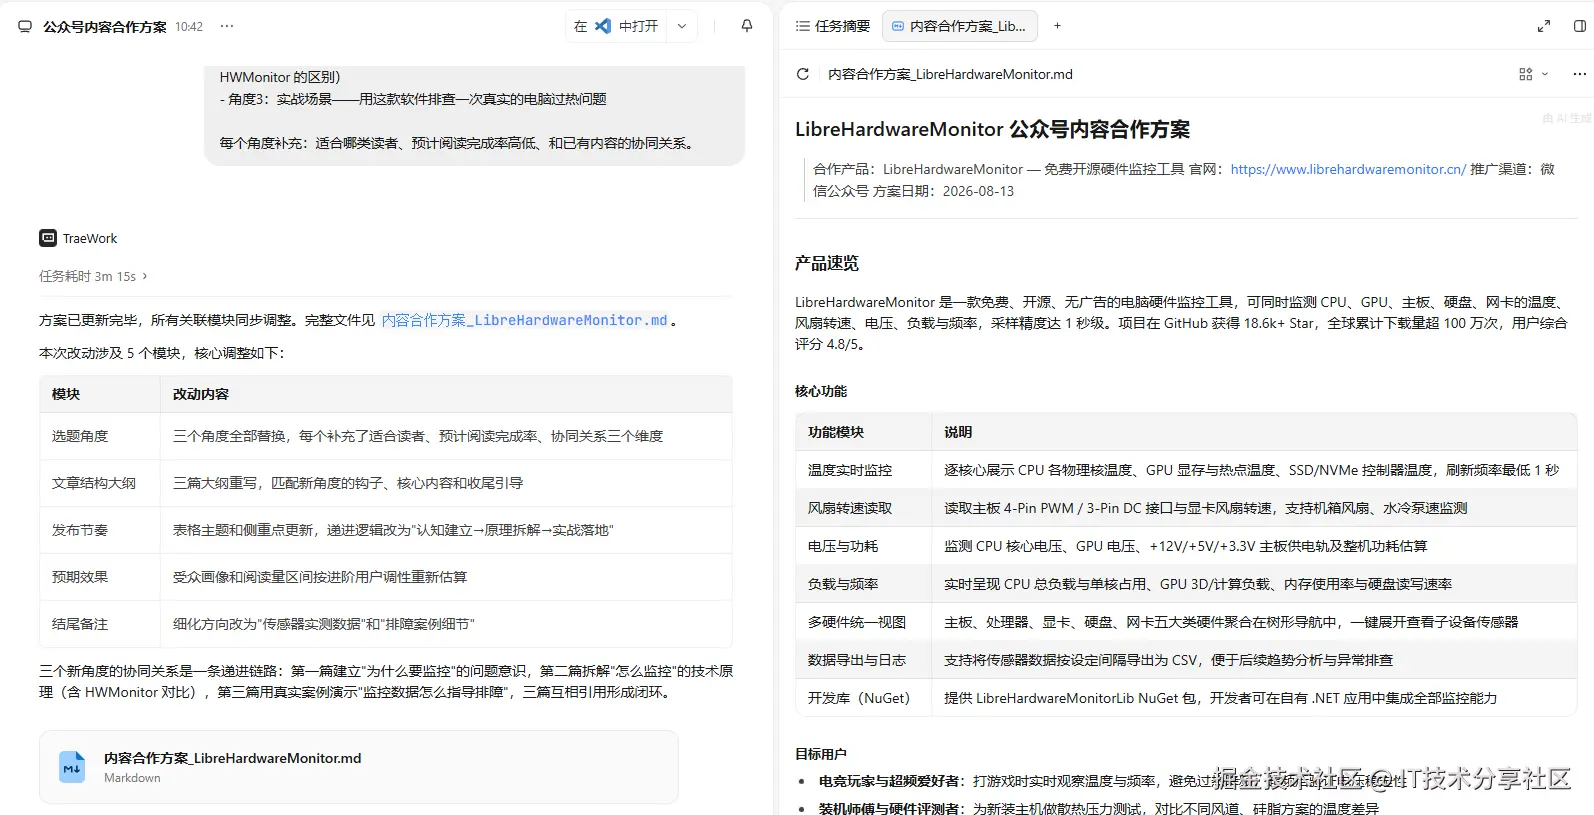Click the 数据导出与日志 row label
1594x815 pixels.
click(x=857, y=660)
